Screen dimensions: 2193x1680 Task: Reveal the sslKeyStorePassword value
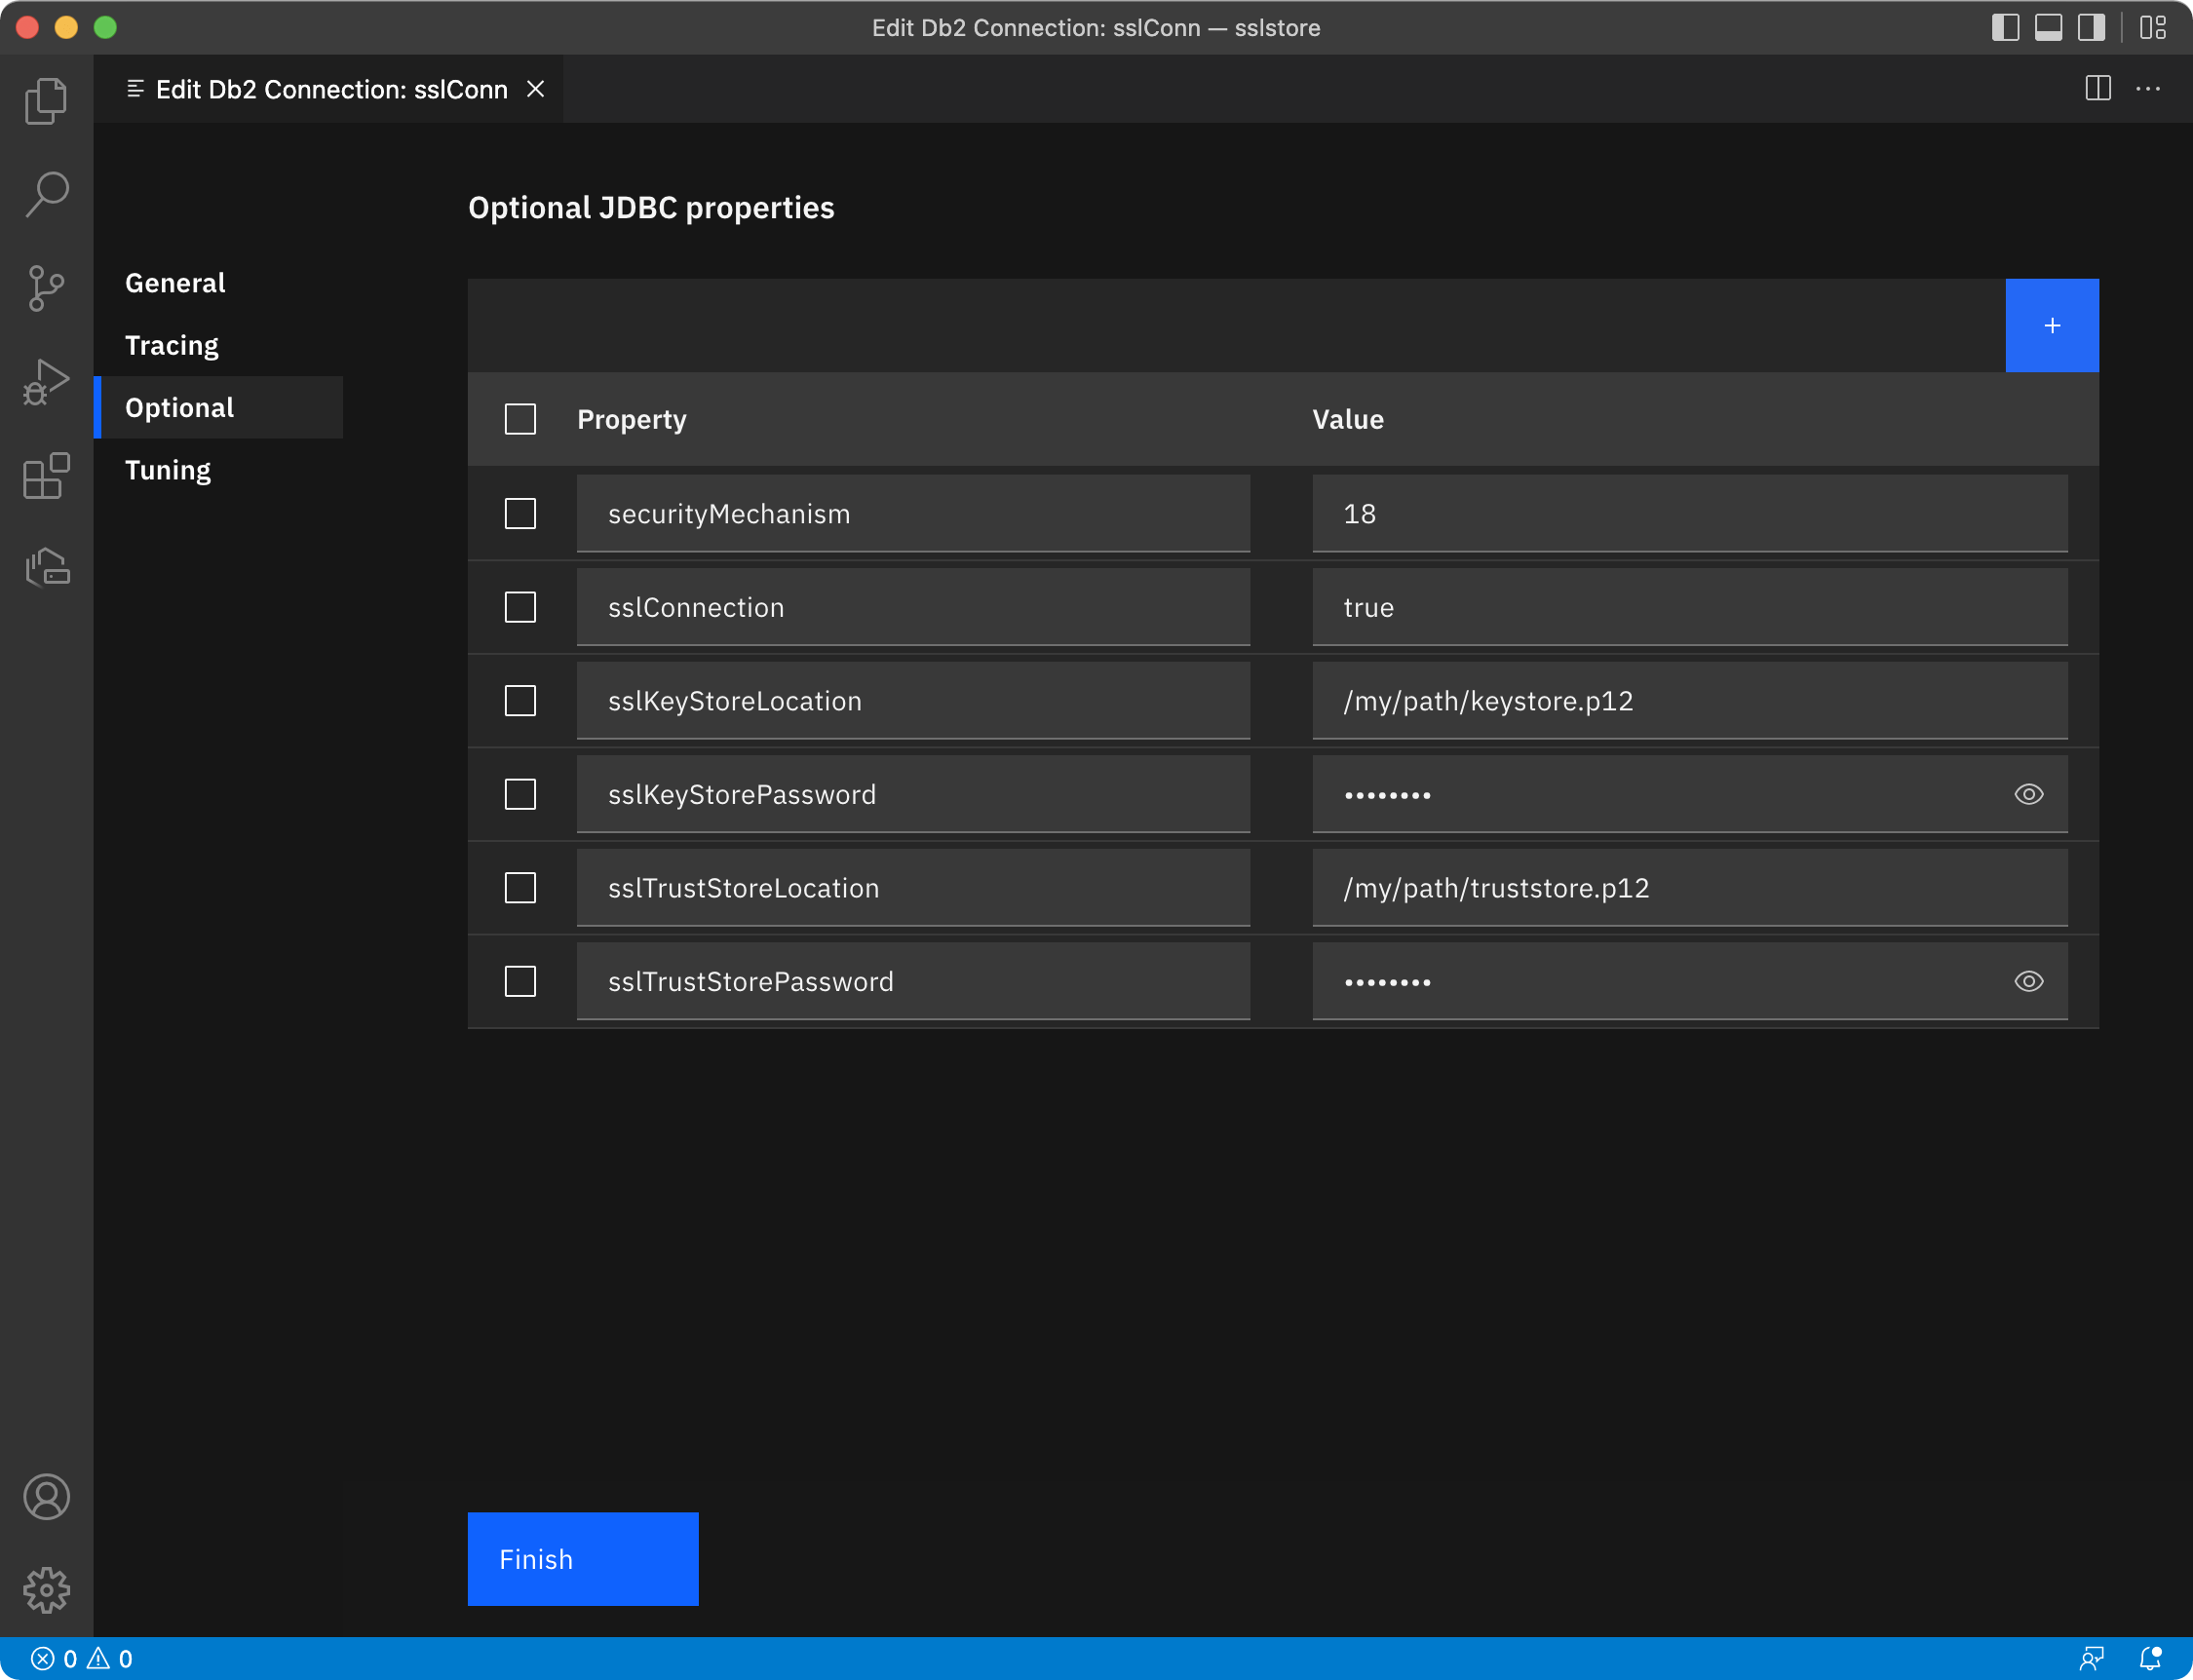[2029, 793]
